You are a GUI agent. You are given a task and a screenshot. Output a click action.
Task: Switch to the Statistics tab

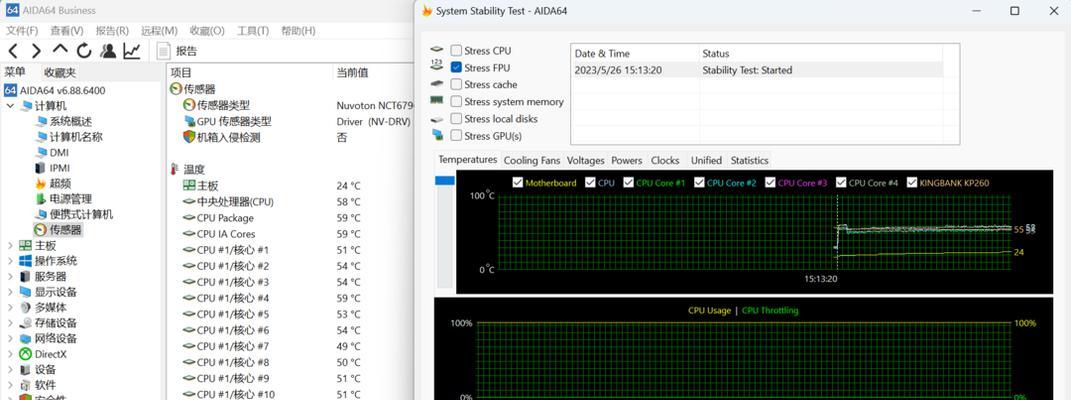[749, 160]
